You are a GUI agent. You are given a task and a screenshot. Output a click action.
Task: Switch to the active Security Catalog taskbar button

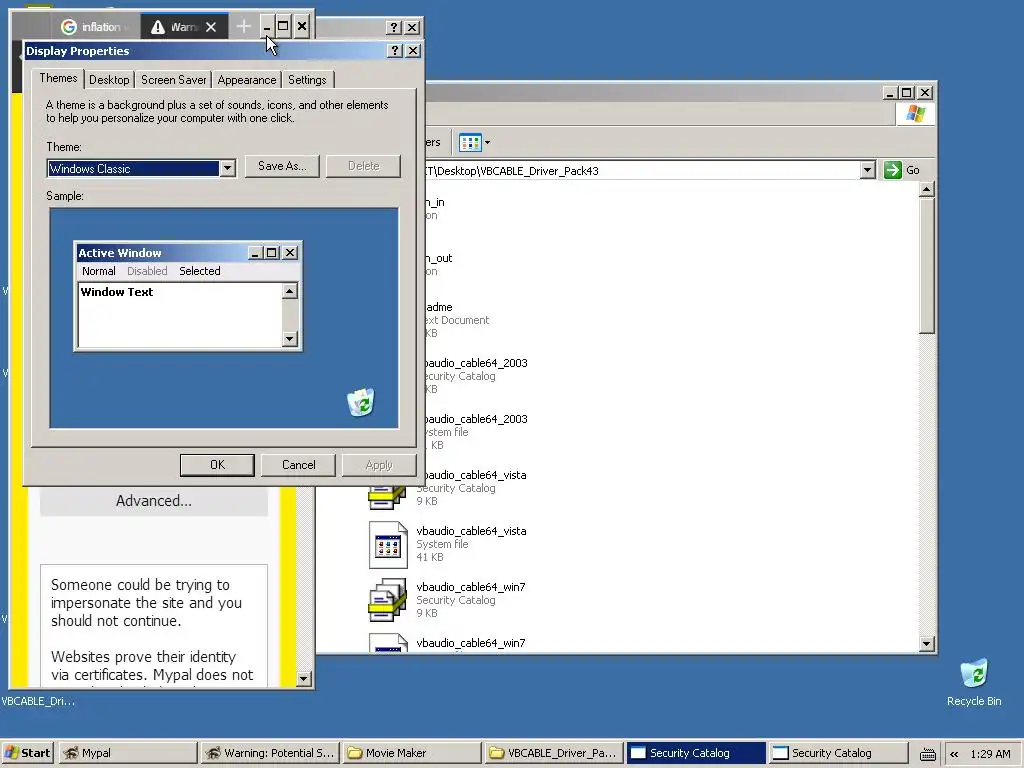click(696, 753)
